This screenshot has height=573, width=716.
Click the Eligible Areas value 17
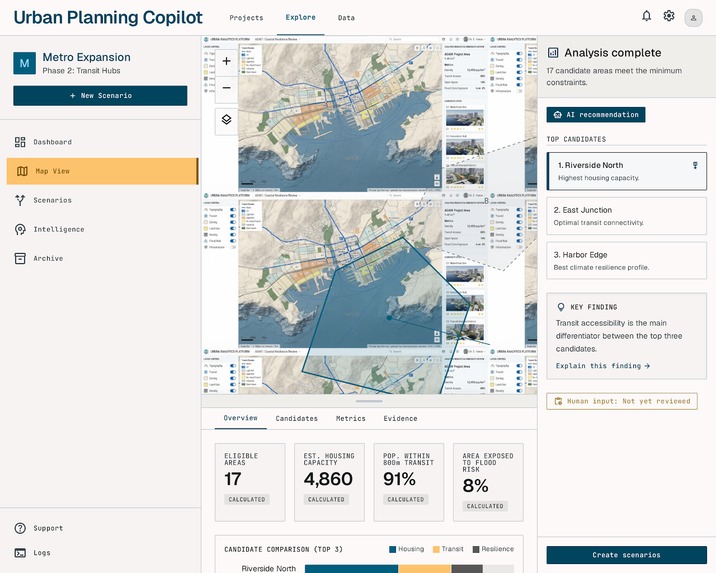pos(232,479)
